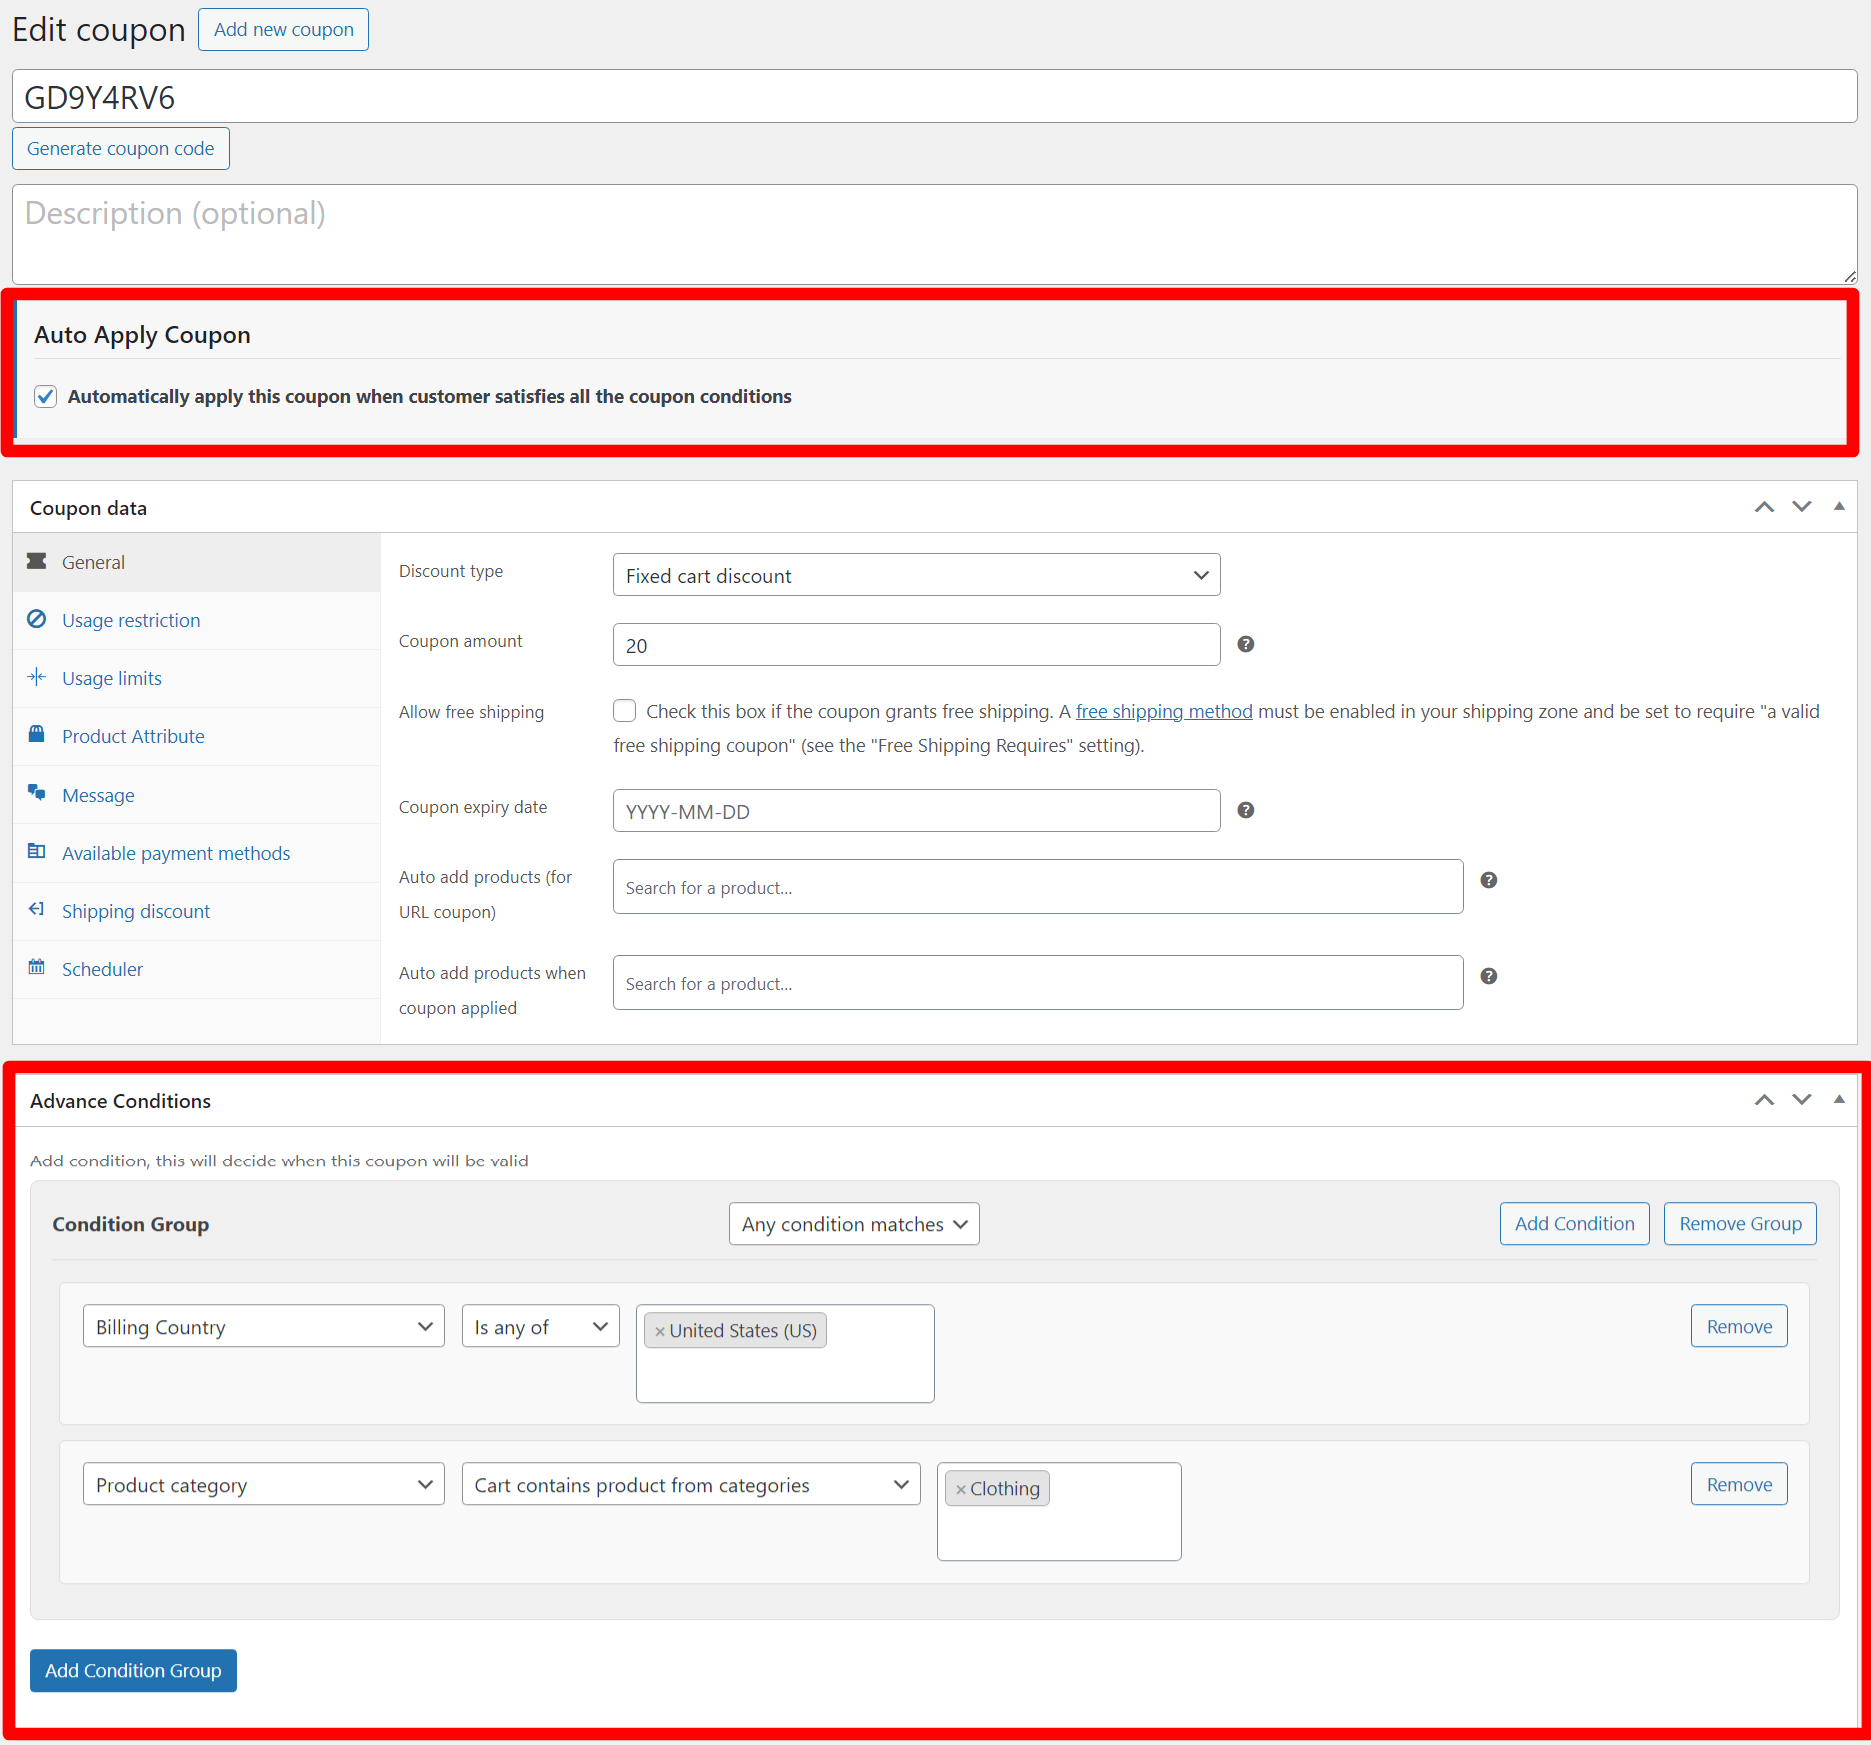Image resolution: width=1871 pixels, height=1745 pixels.
Task: Click the Usage limits icon
Action: (x=37, y=677)
